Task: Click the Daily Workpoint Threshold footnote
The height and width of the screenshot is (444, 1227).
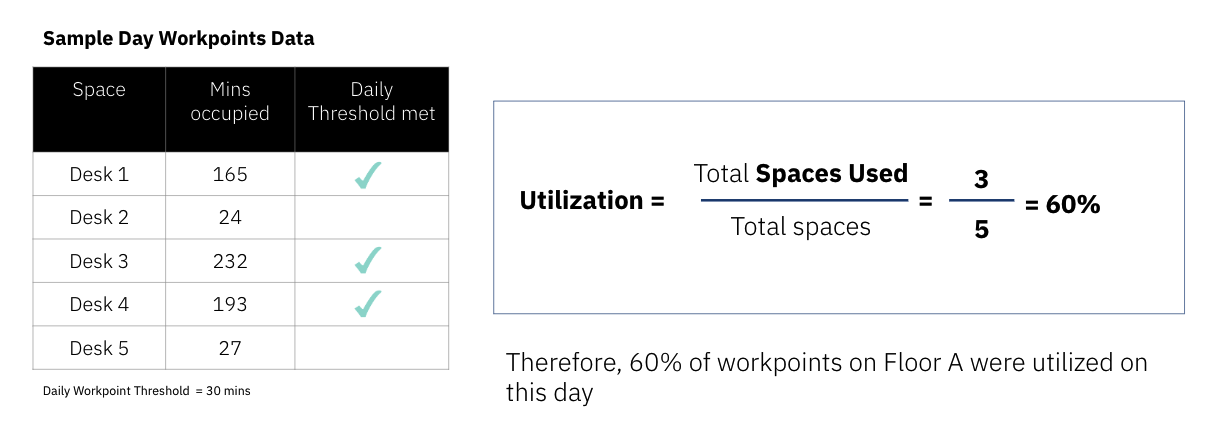Action: (x=147, y=391)
